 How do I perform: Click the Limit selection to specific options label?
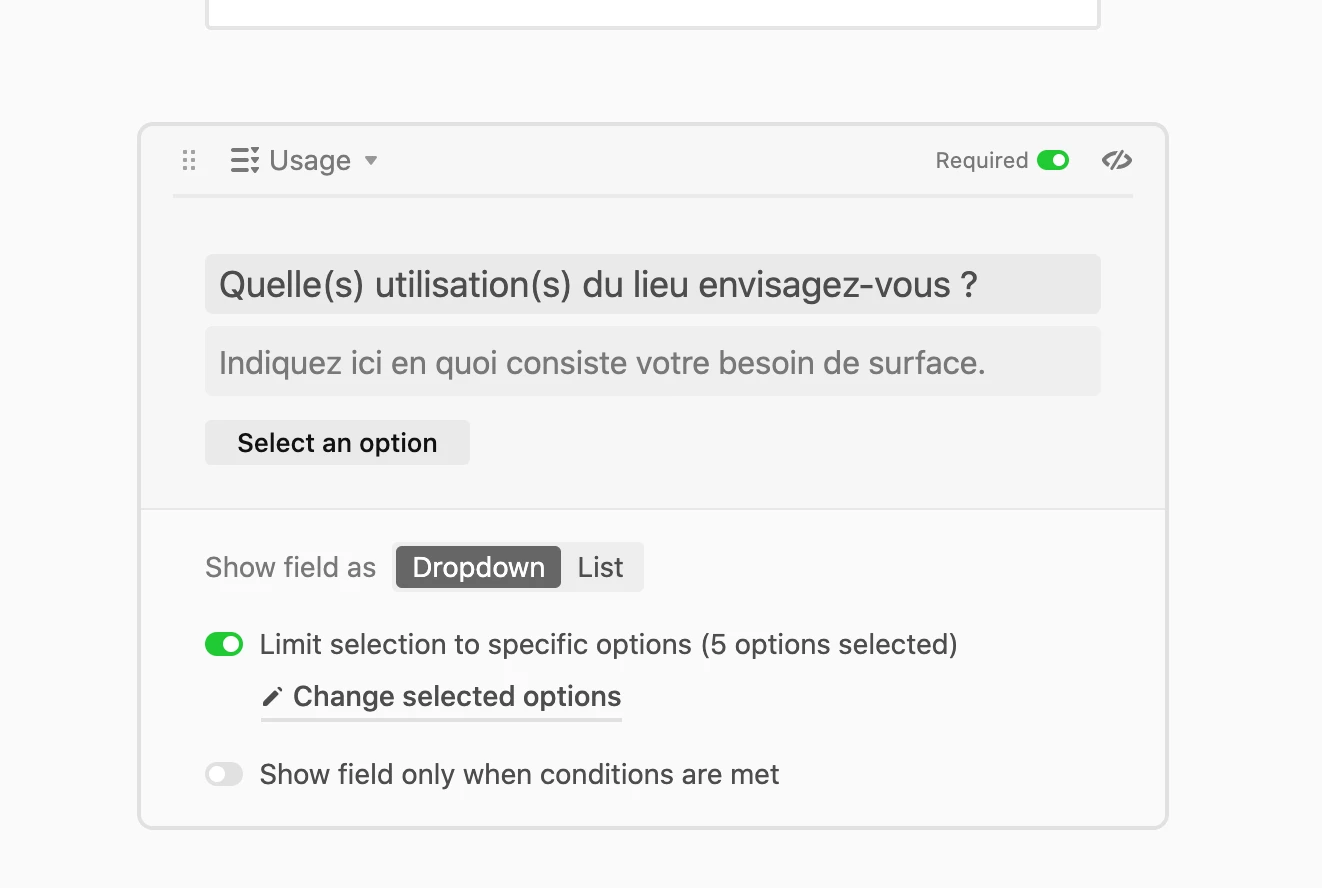pos(608,645)
